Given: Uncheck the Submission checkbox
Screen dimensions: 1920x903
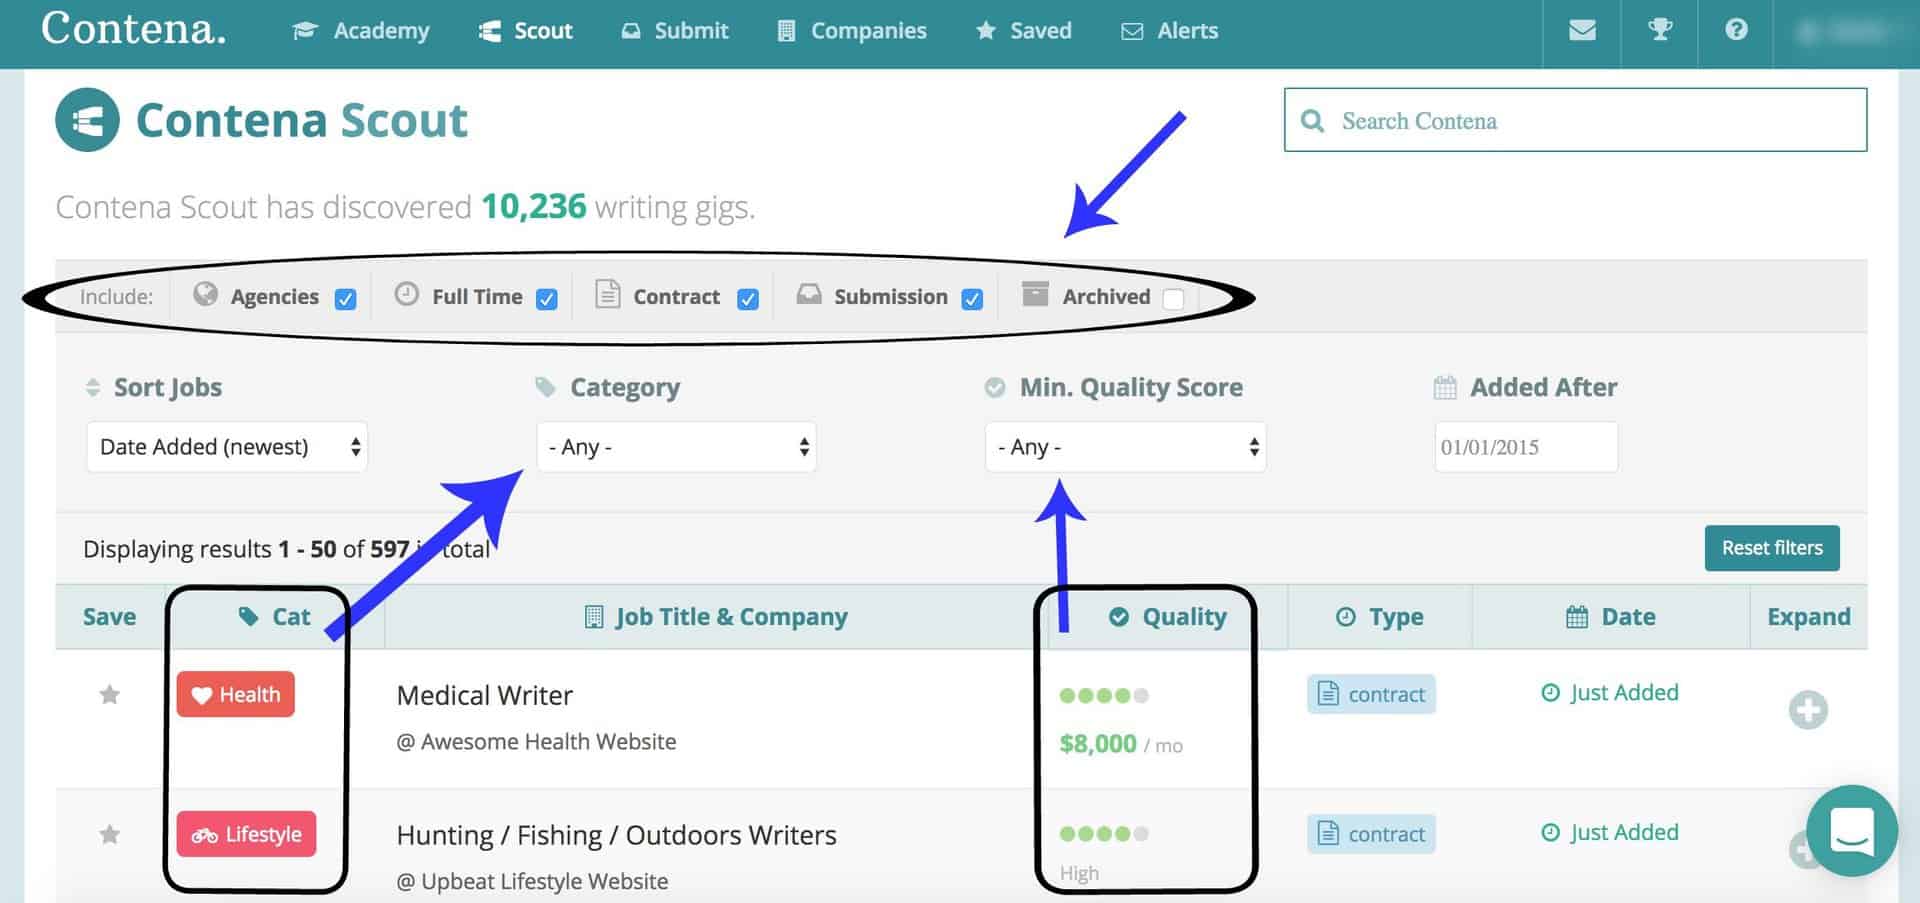Looking at the screenshot, I should (972, 299).
